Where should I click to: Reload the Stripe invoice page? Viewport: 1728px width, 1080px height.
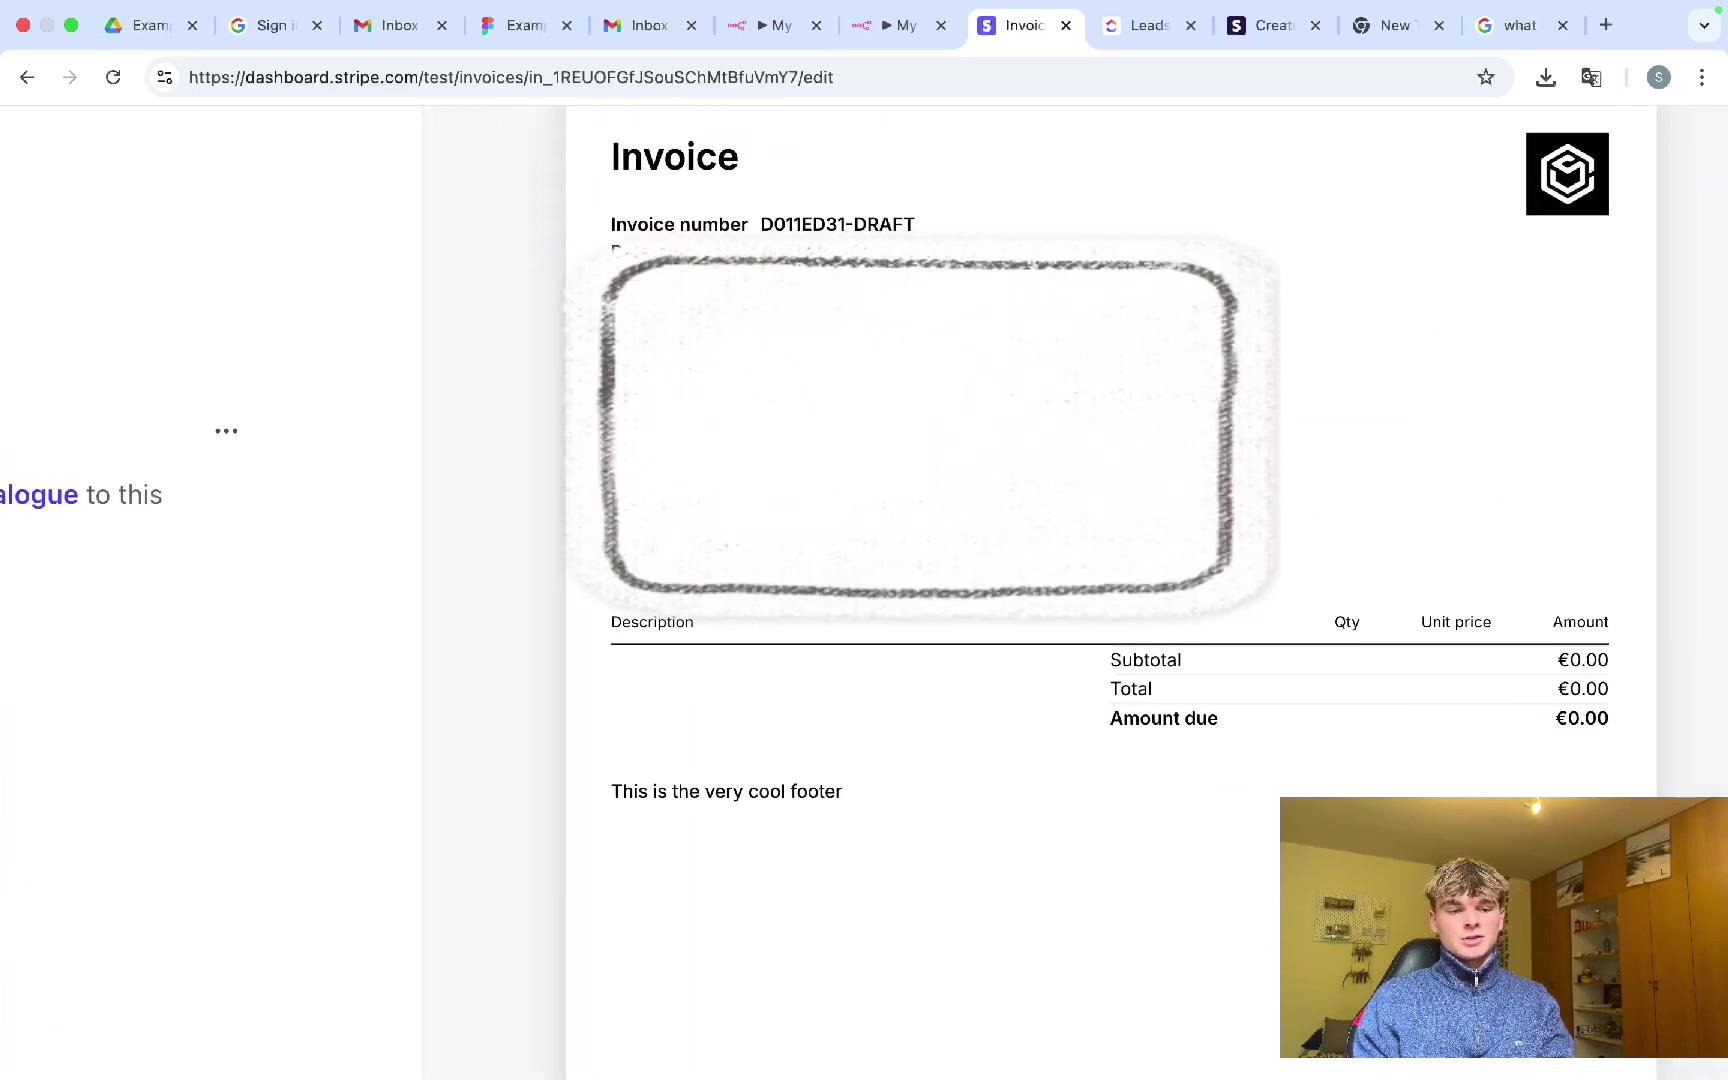pyautogui.click(x=113, y=77)
